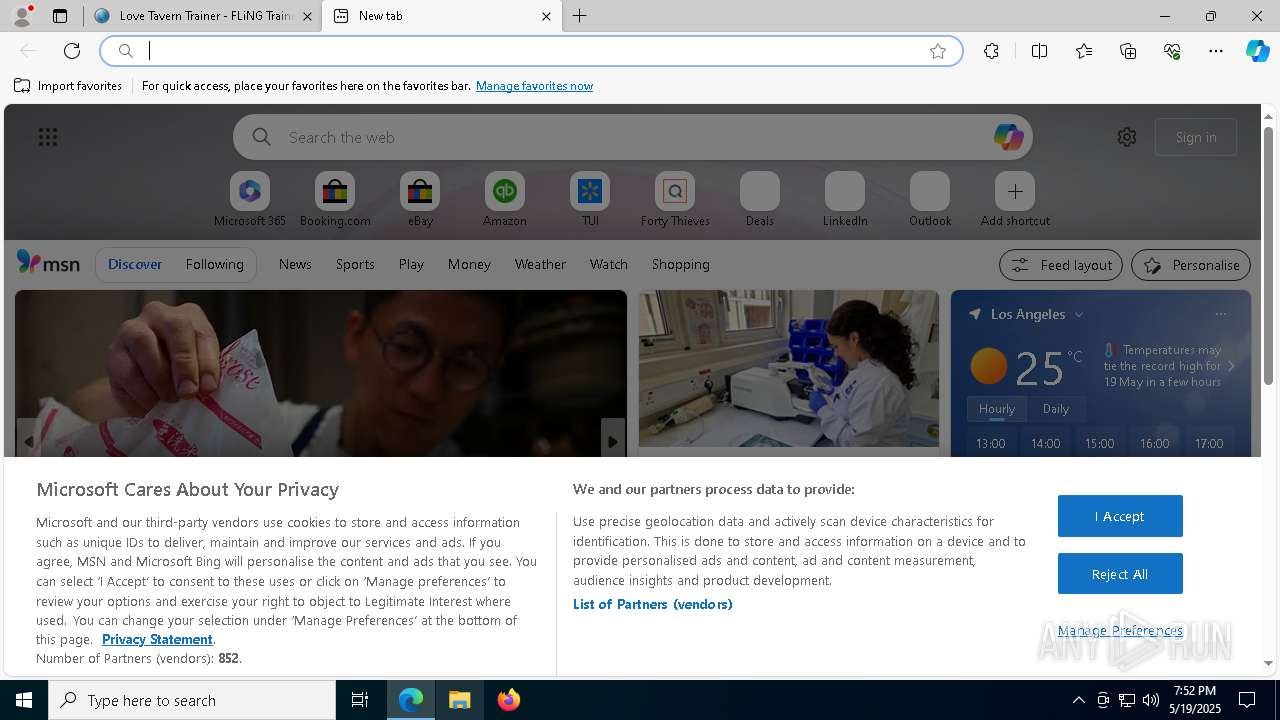Show hidden system tray icons chevron
Viewport: 1280px width, 720px height.
(1078, 700)
